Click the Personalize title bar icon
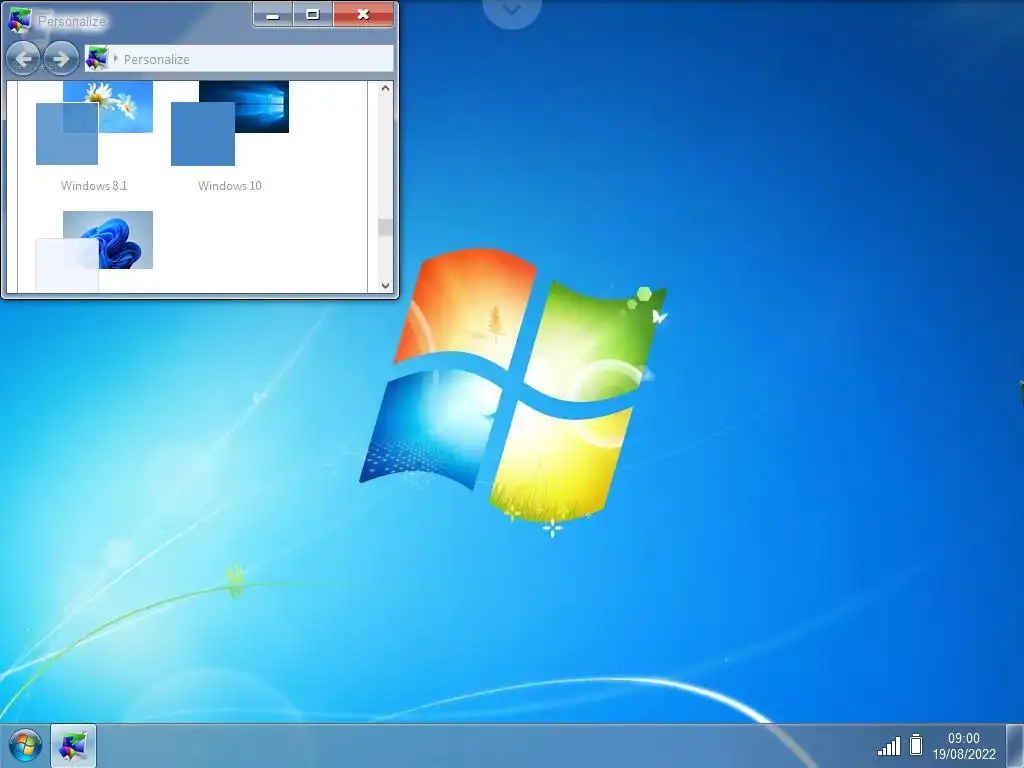The height and width of the screenshot is (768, 1024). tap(19, 20)
